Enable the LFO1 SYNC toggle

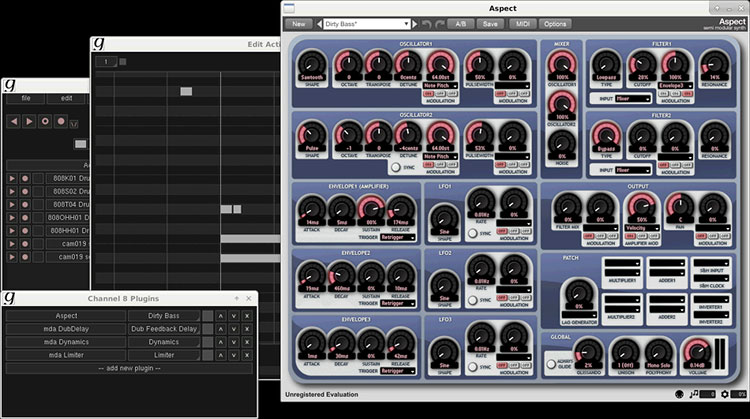(x=473, y=232)
